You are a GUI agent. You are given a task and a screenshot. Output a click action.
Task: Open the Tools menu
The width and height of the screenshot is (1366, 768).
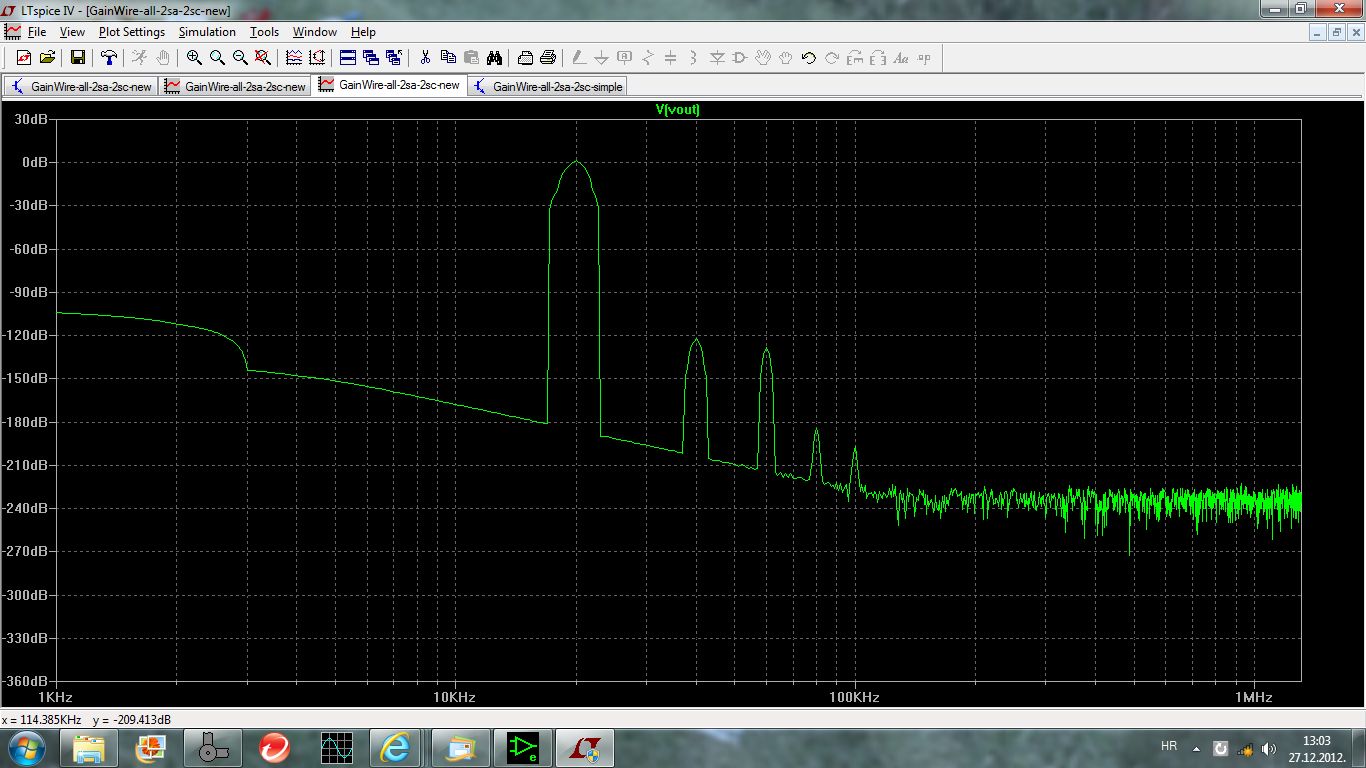pos(264,32)
